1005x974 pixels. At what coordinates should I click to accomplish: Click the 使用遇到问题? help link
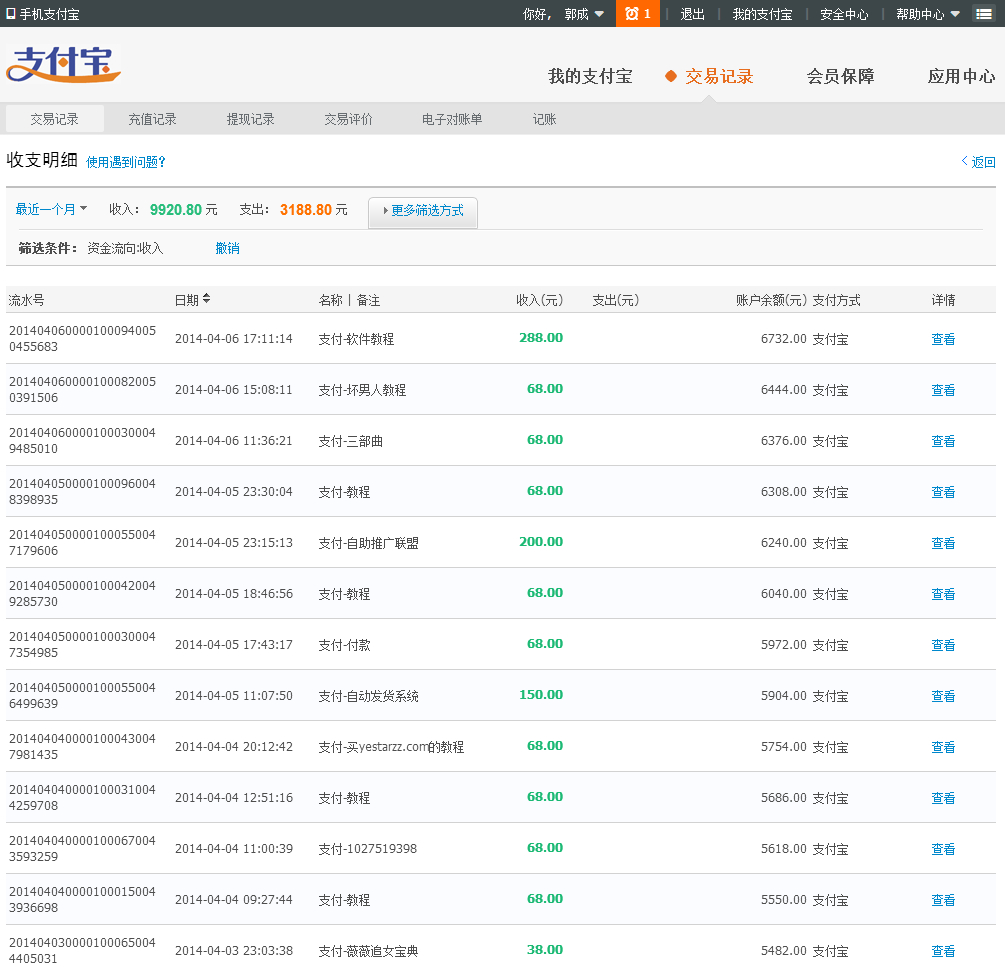click(125, 162)
